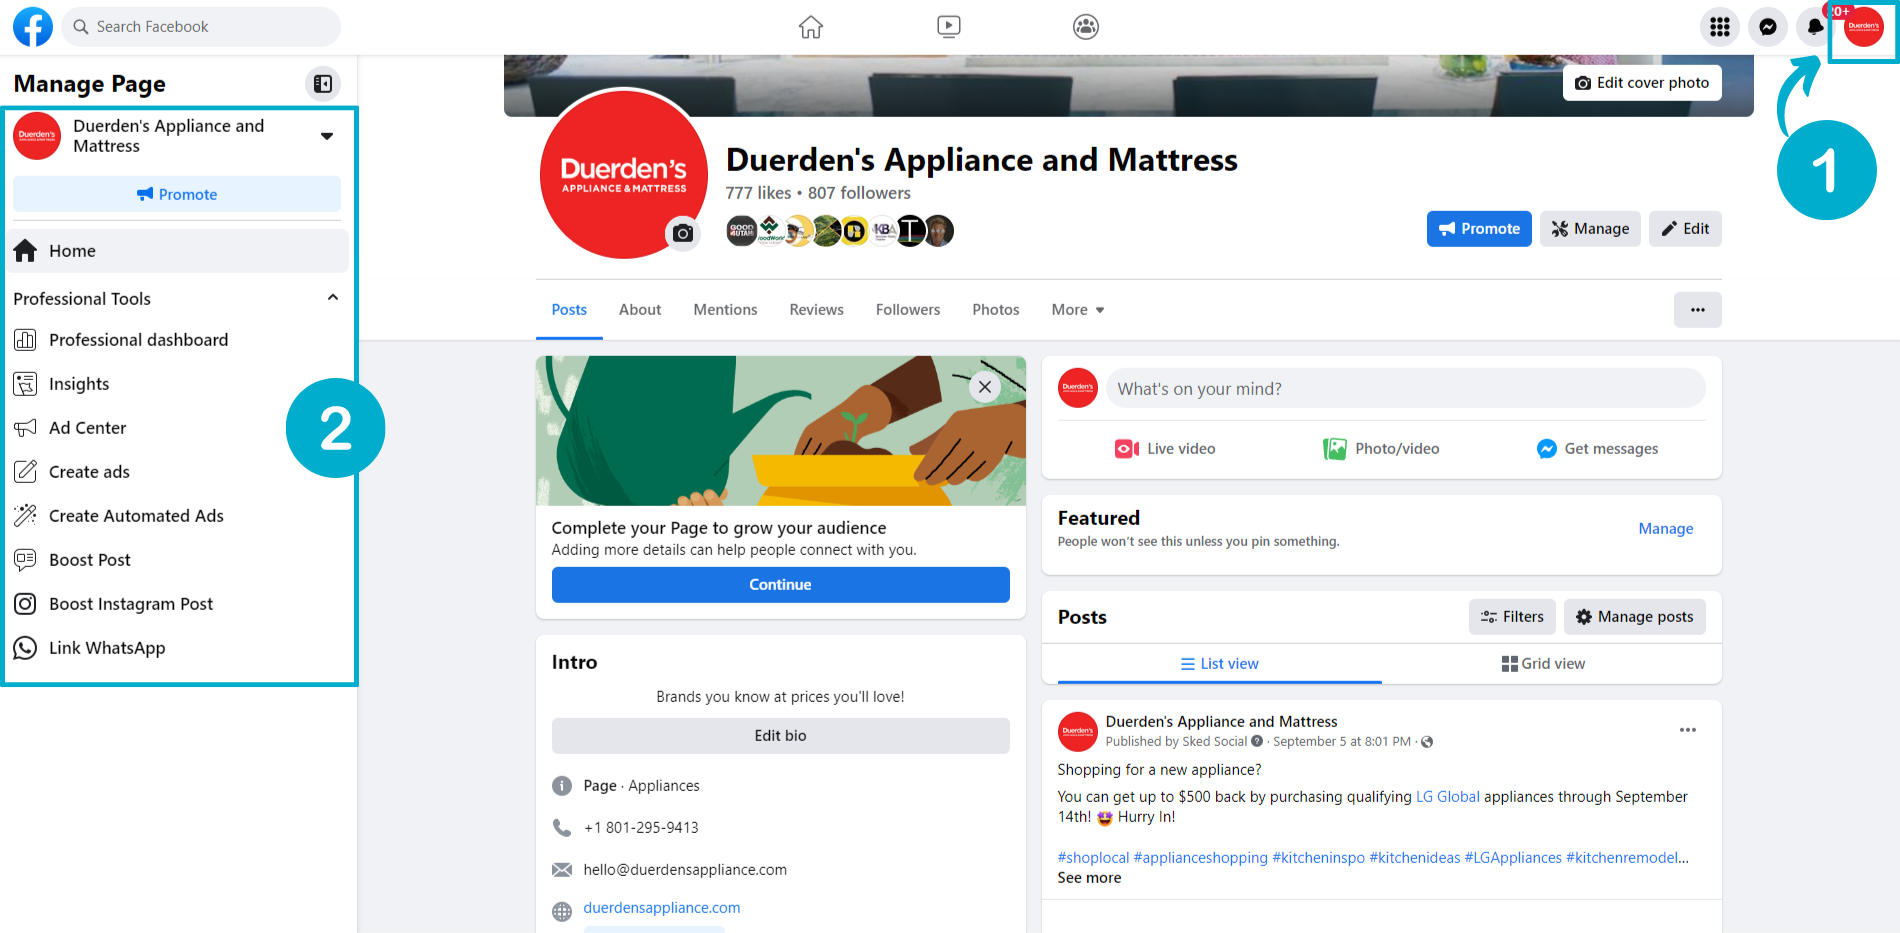Viewport: 1900px width, 933px height.
Task: Click the camera icon on profile picture
Action: click(x=683, y=233)
